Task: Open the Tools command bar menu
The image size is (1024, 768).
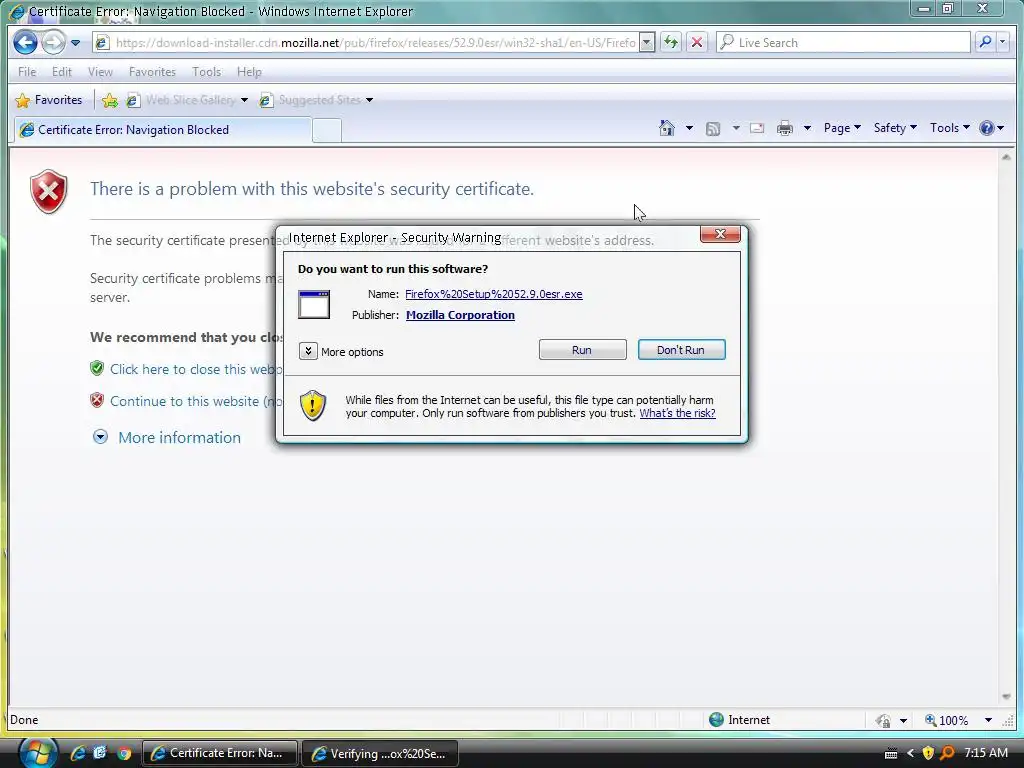Action: tap(950, 128)
